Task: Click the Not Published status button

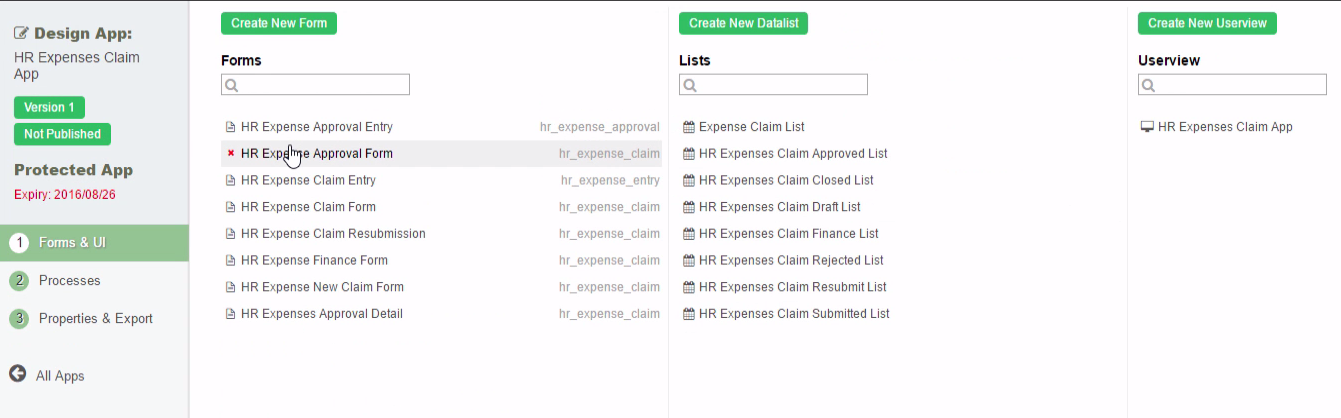Action: coord(62,134)
